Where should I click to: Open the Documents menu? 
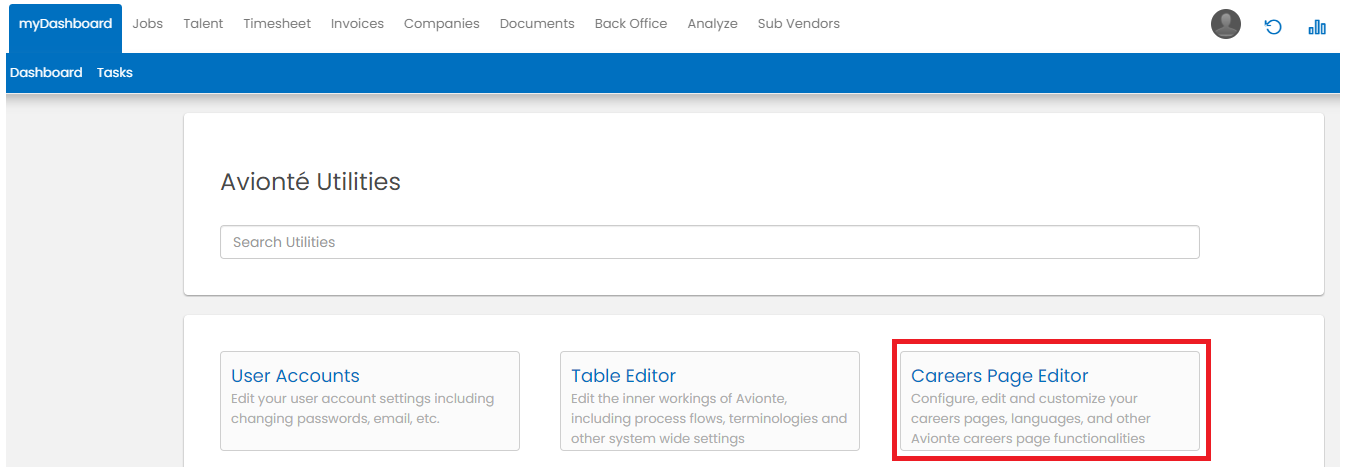tap(537, 23)
